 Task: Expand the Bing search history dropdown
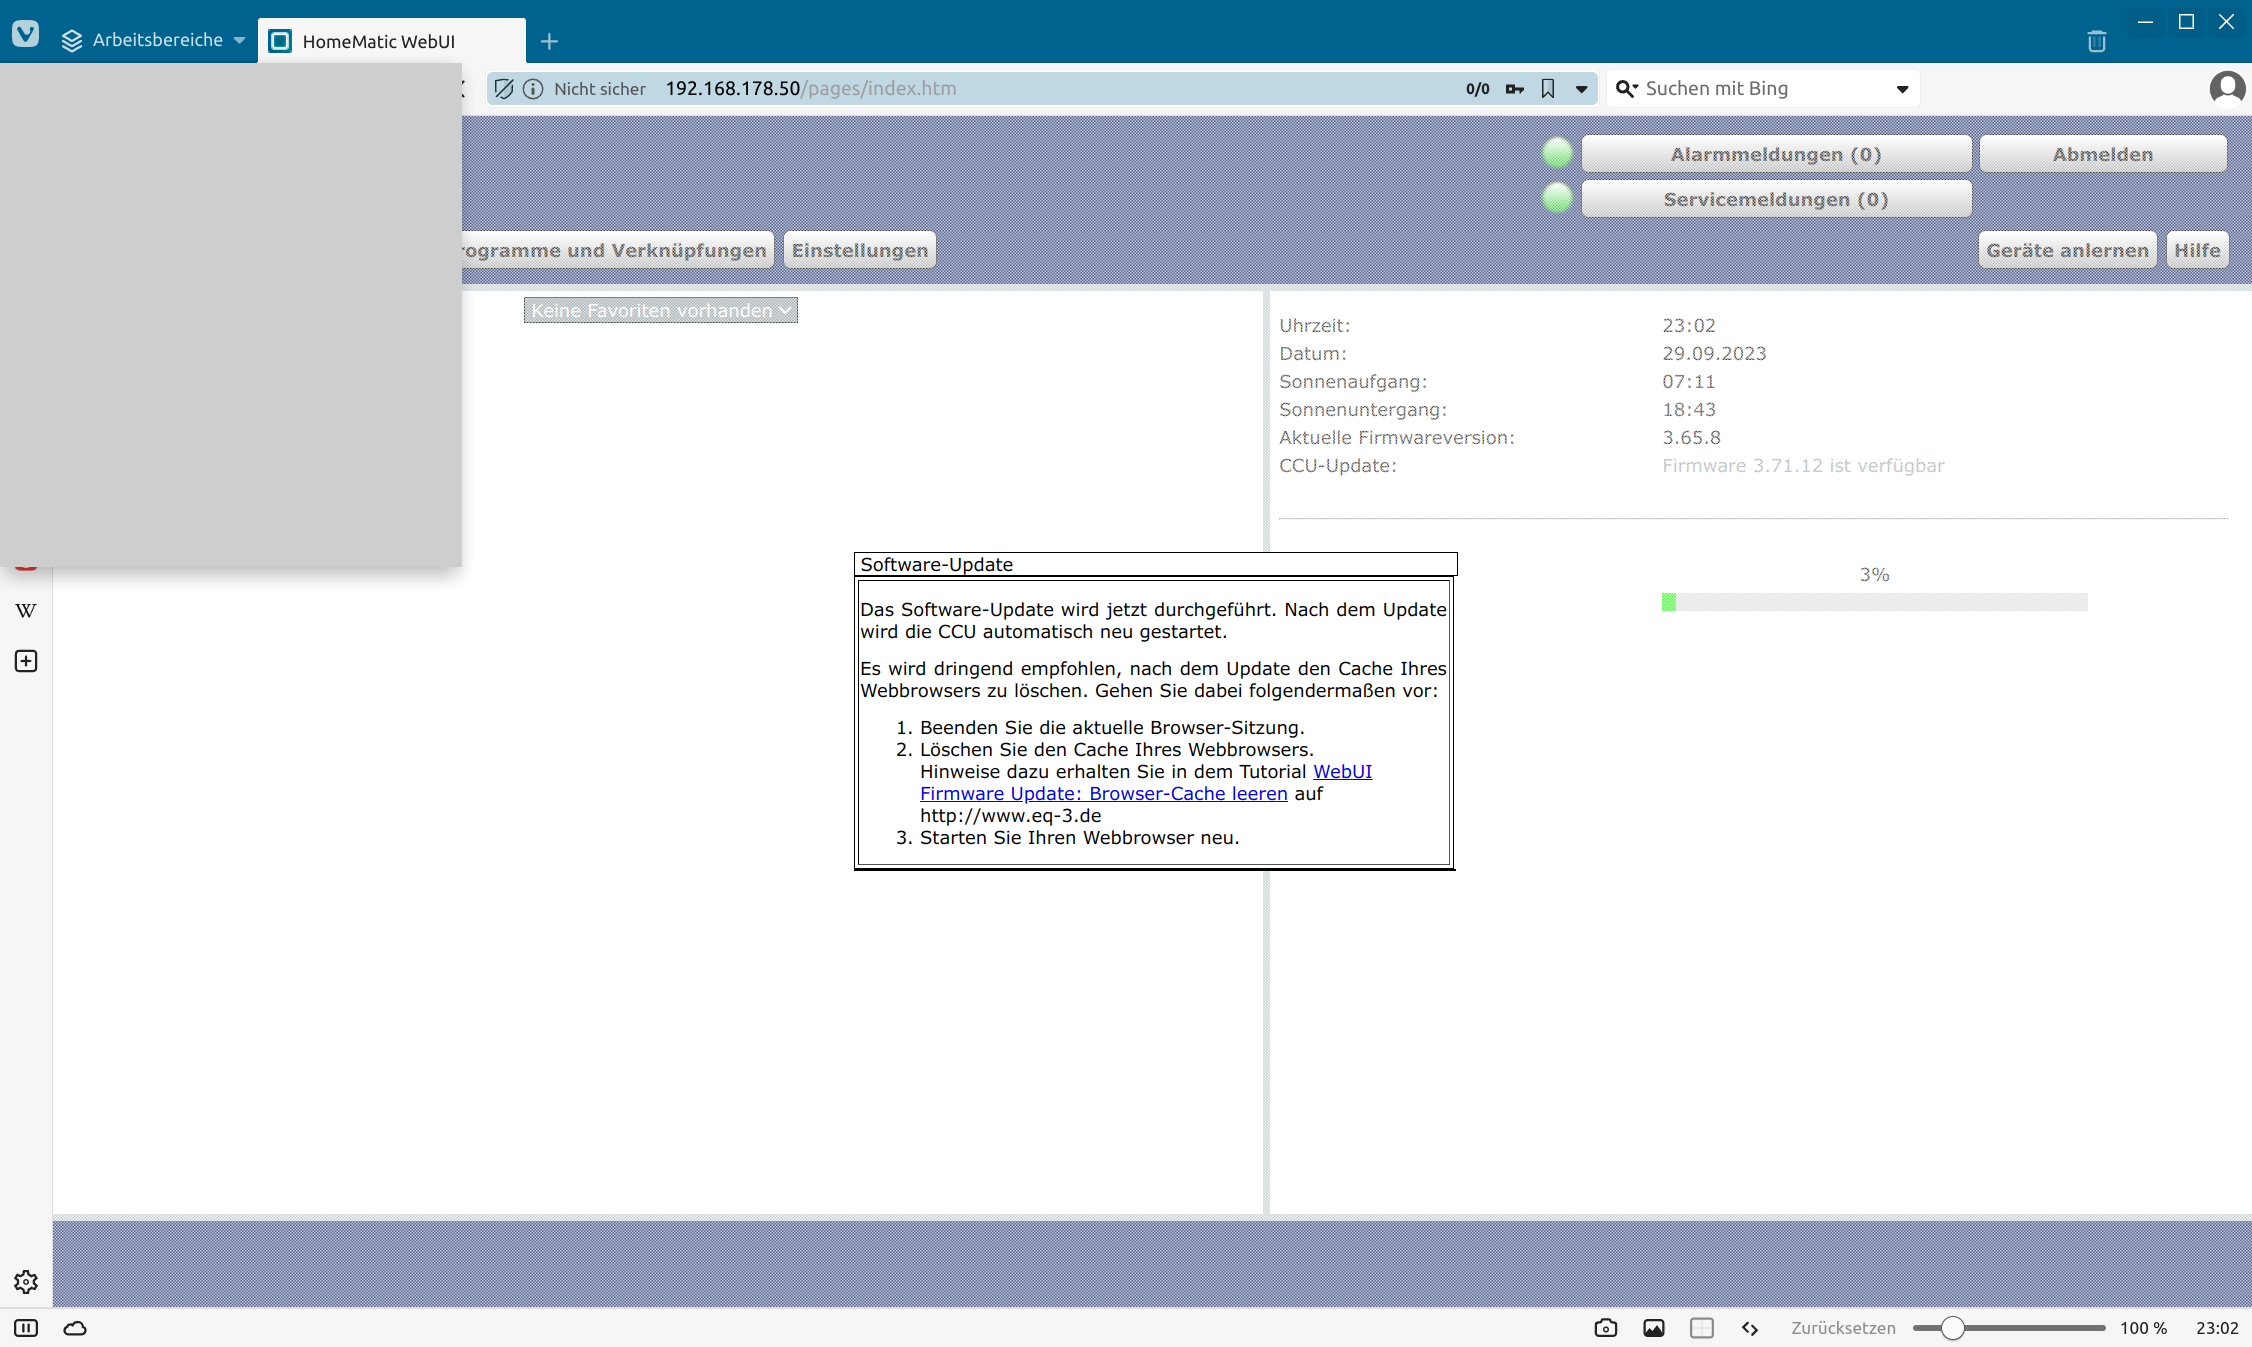[1902, 89]
